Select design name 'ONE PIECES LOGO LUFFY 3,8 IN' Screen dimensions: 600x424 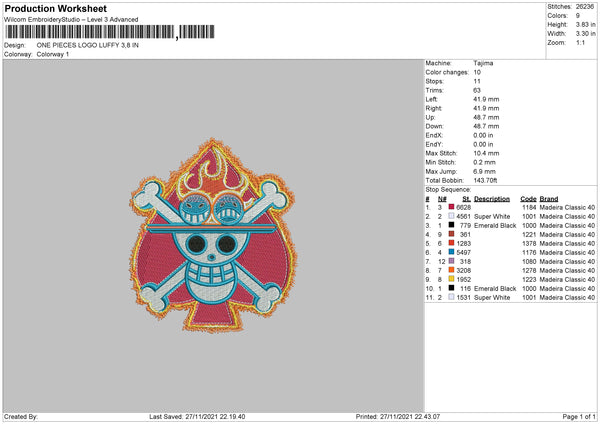click(88, 45)
